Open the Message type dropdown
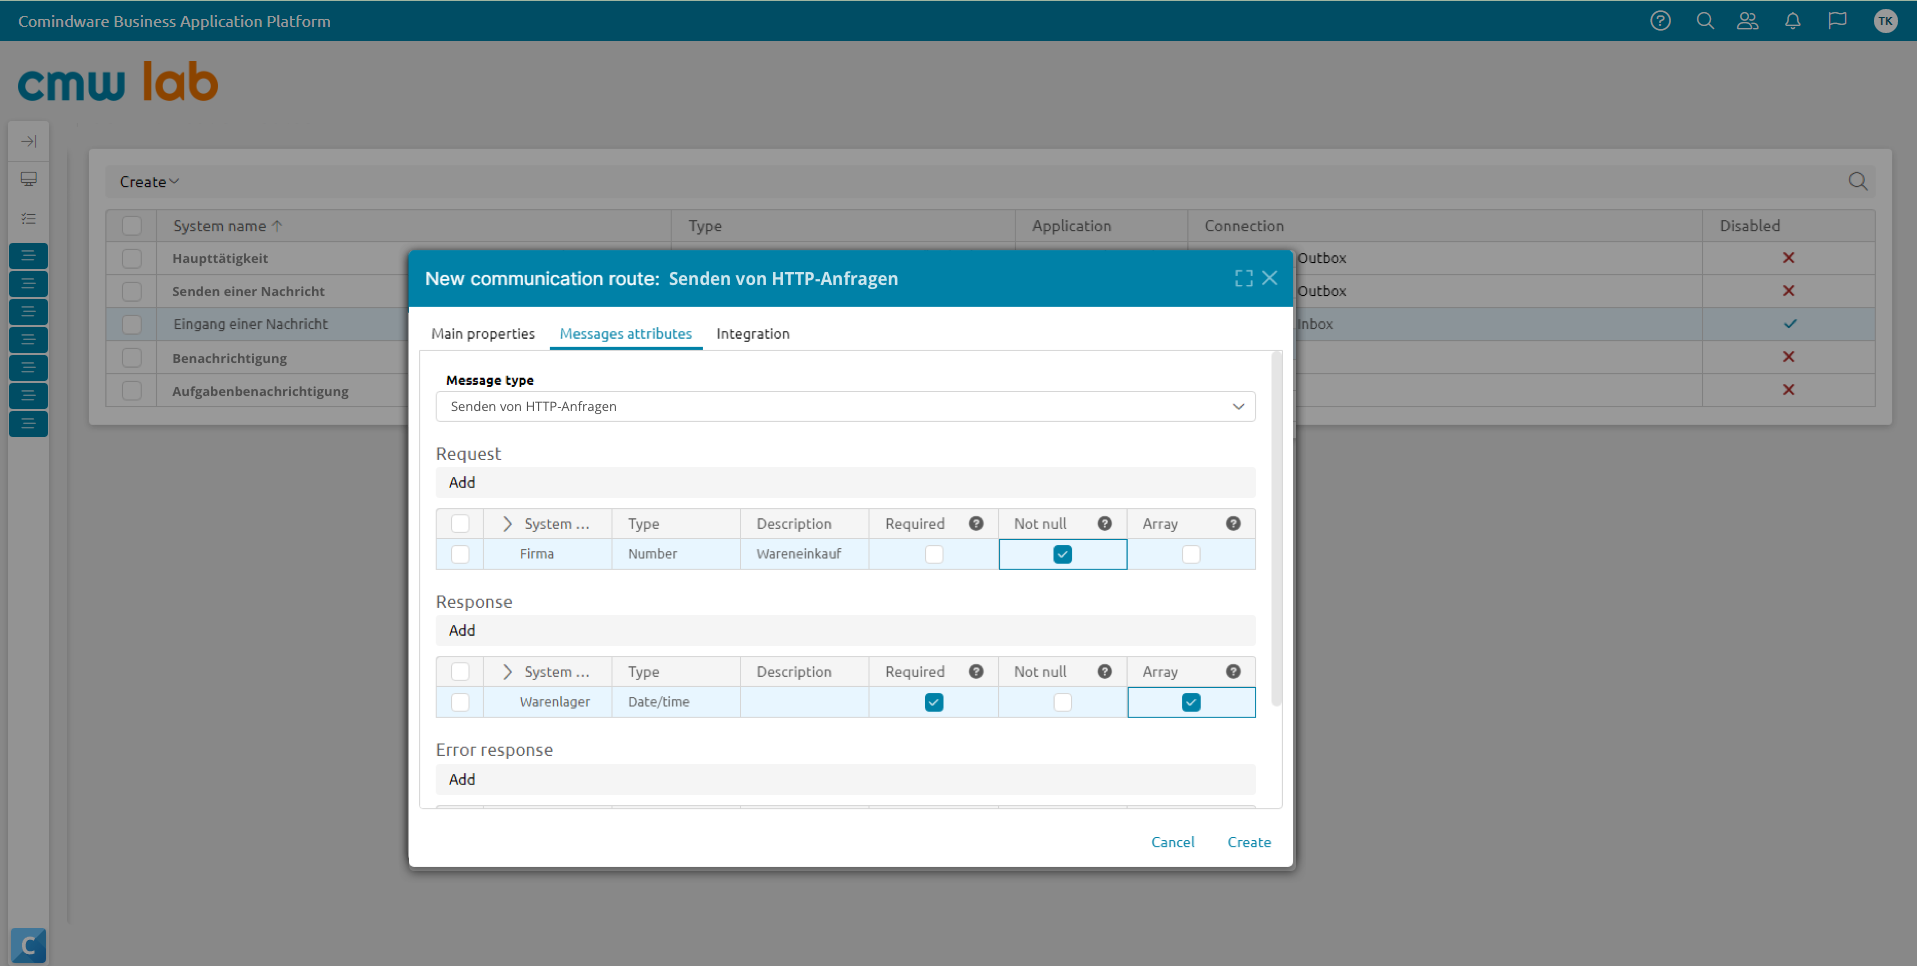 pos(846,406)
